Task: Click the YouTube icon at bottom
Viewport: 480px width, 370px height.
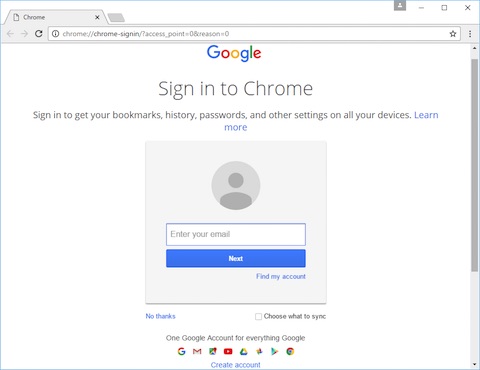Action: pyautogui.click(x=228, y=351)
